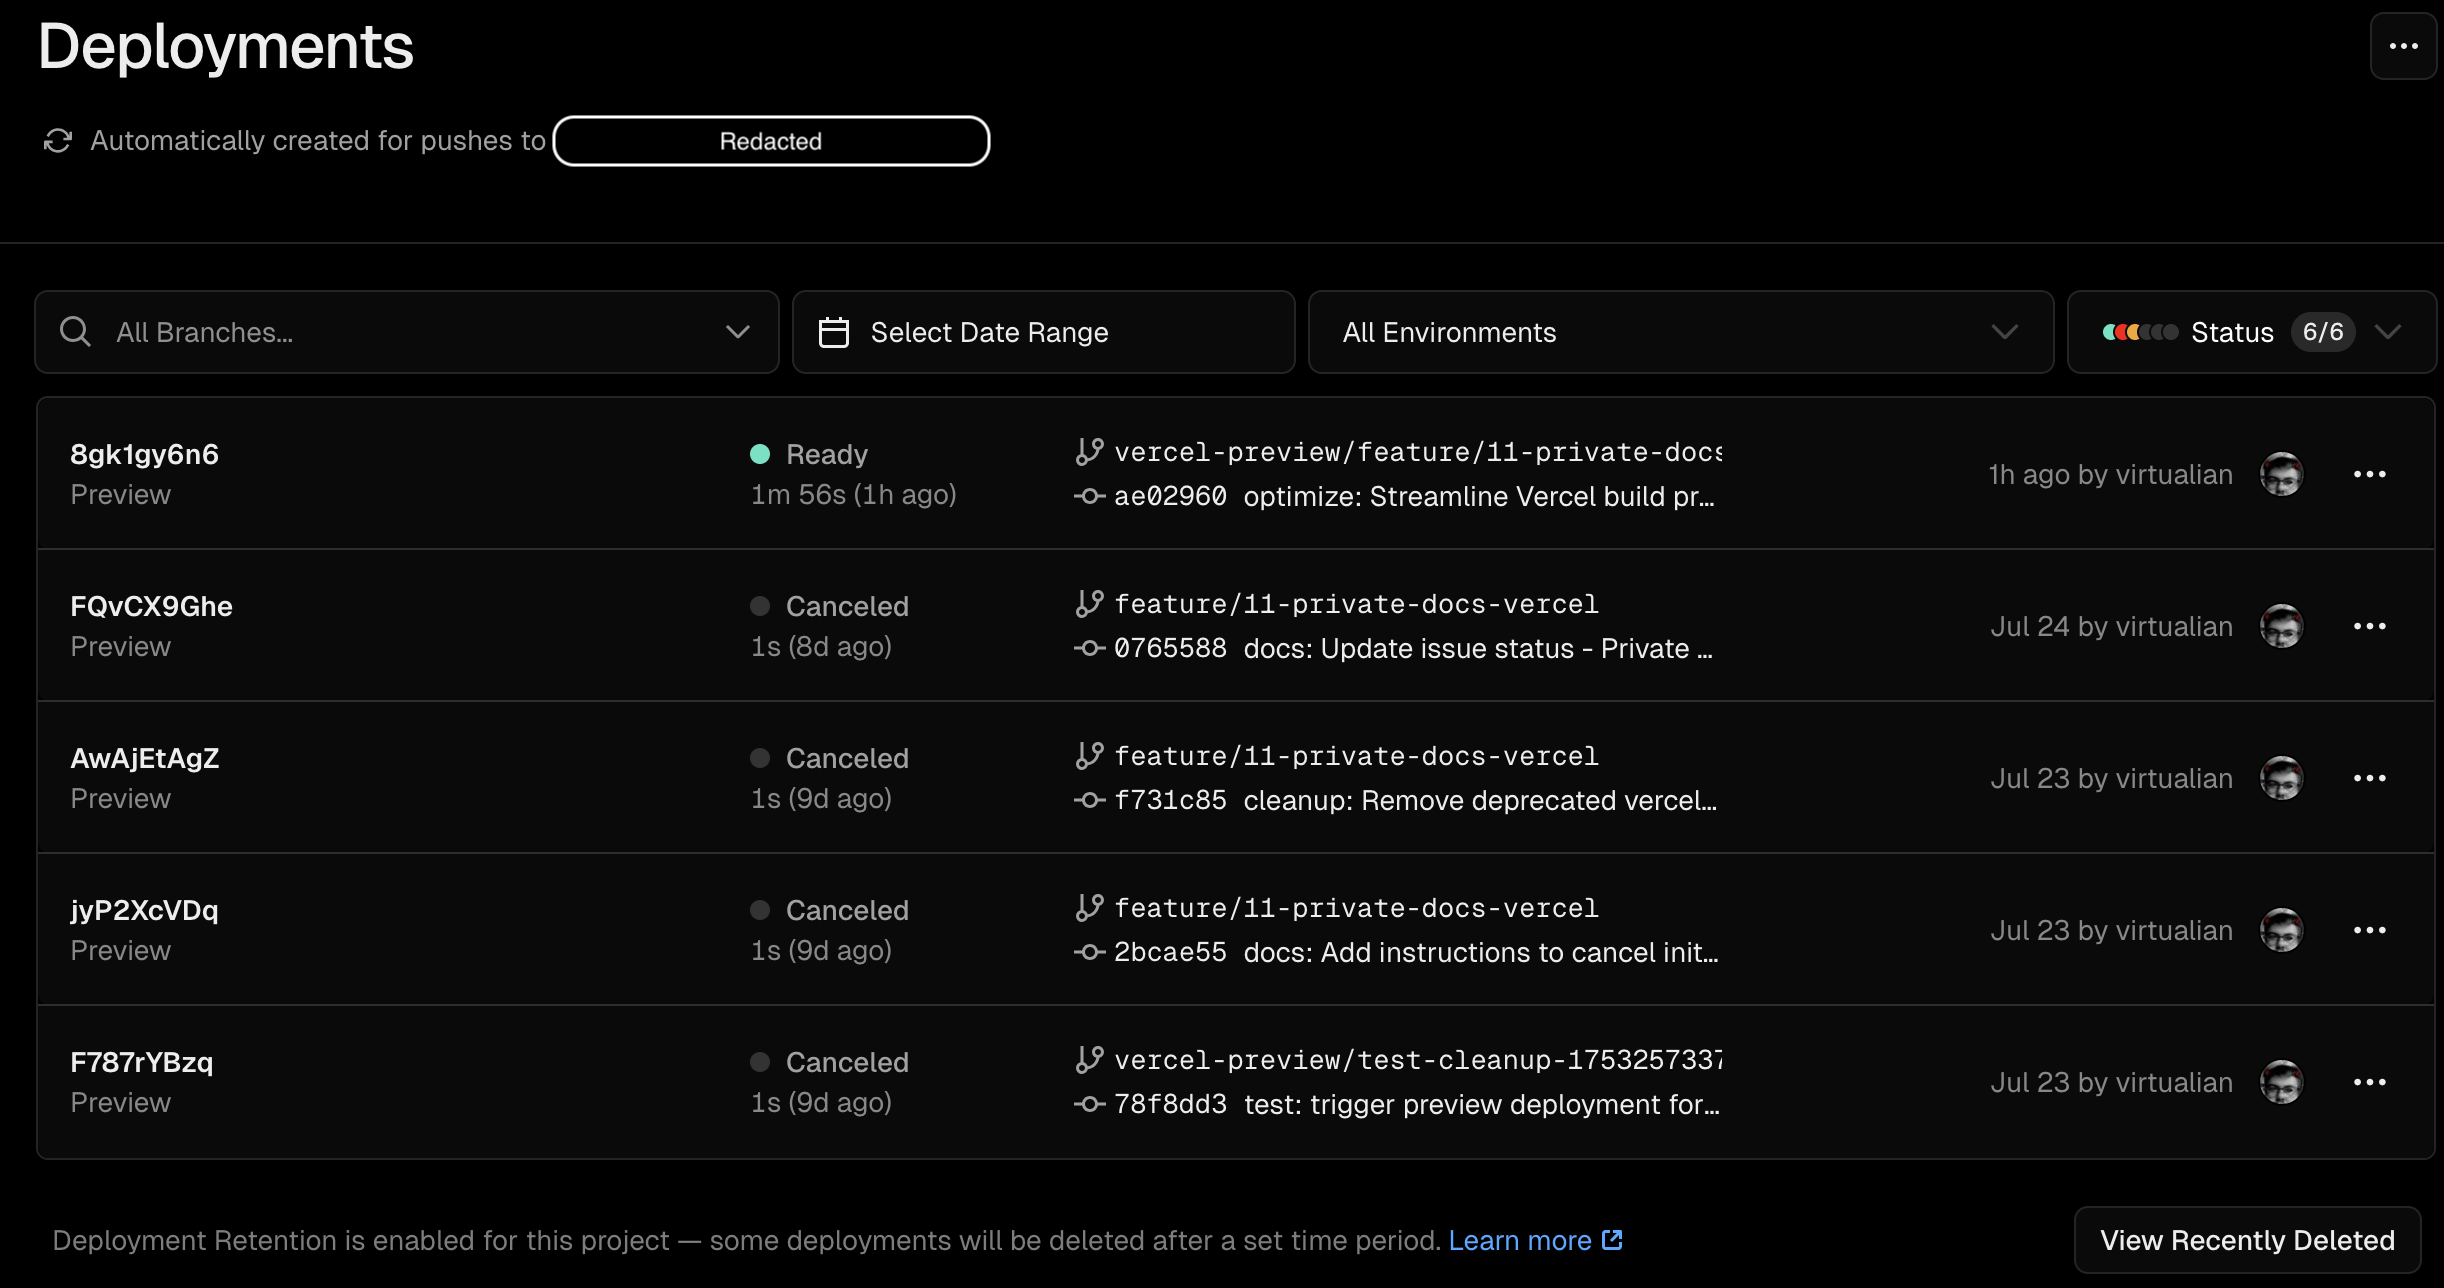The image size is (2444, 1288).
Task: Expand the All Branches dropdown
Action: point(737,332)
